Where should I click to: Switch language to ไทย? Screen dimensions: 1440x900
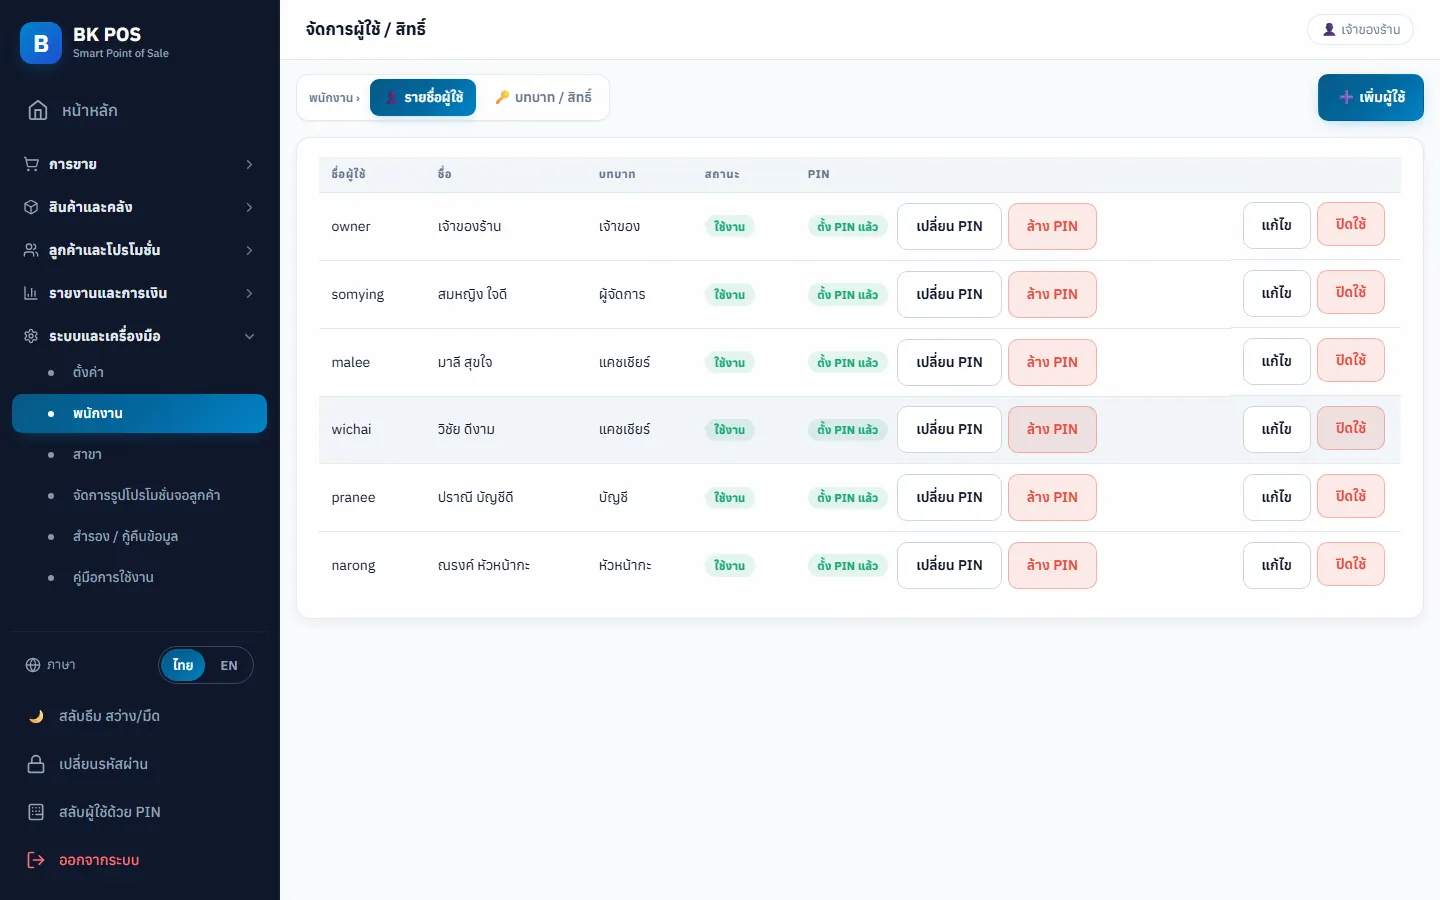tap(183, 665)
